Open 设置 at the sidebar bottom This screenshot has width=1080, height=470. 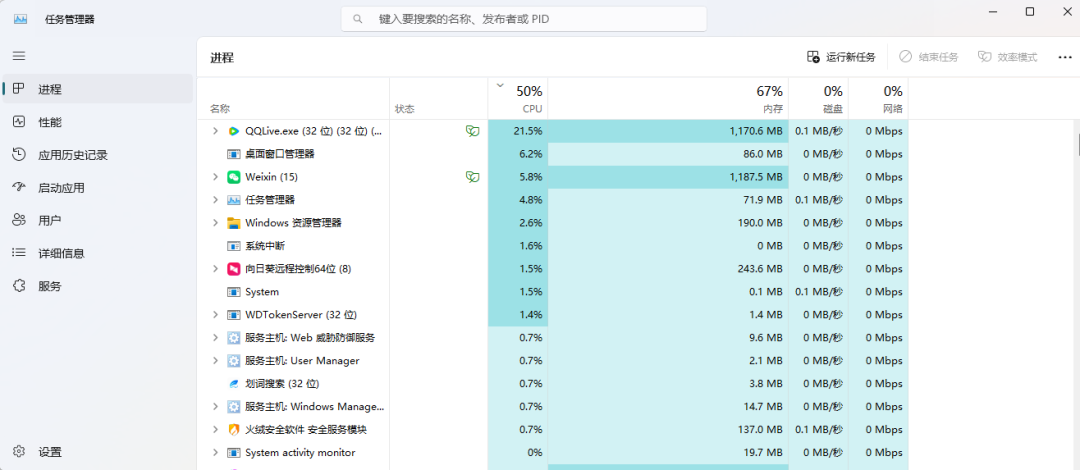[49, 452]
